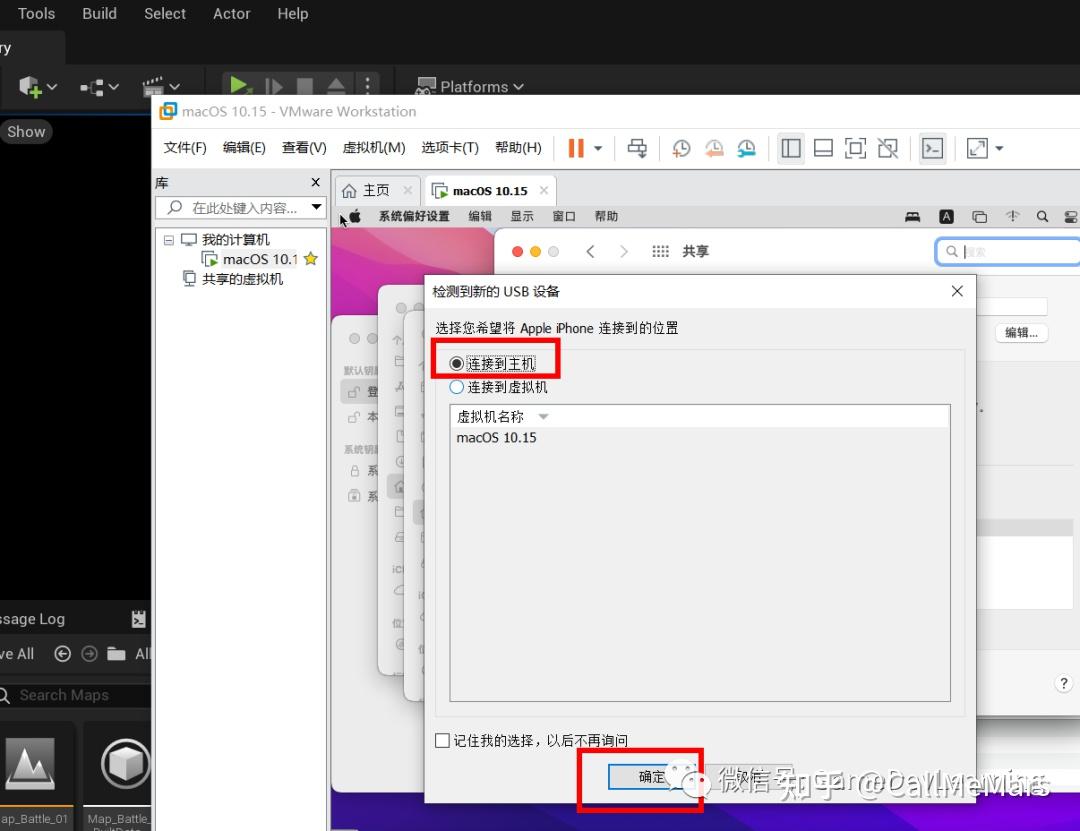Screen dimensions: 1080x831
Task: Click VMware stretch guest display icon
Action: 977,148
